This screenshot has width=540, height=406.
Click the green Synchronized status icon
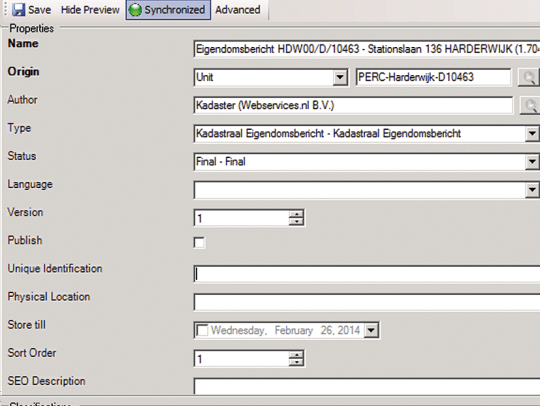click(135, 10)
